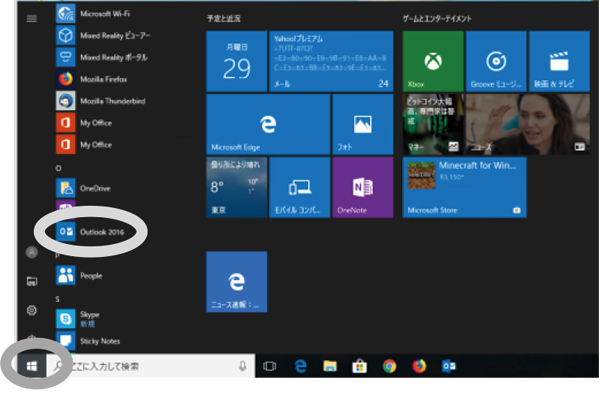This screenshot has width=600, height=410.
Task: Click the 予定と近況 group heading
Action: 223,18
